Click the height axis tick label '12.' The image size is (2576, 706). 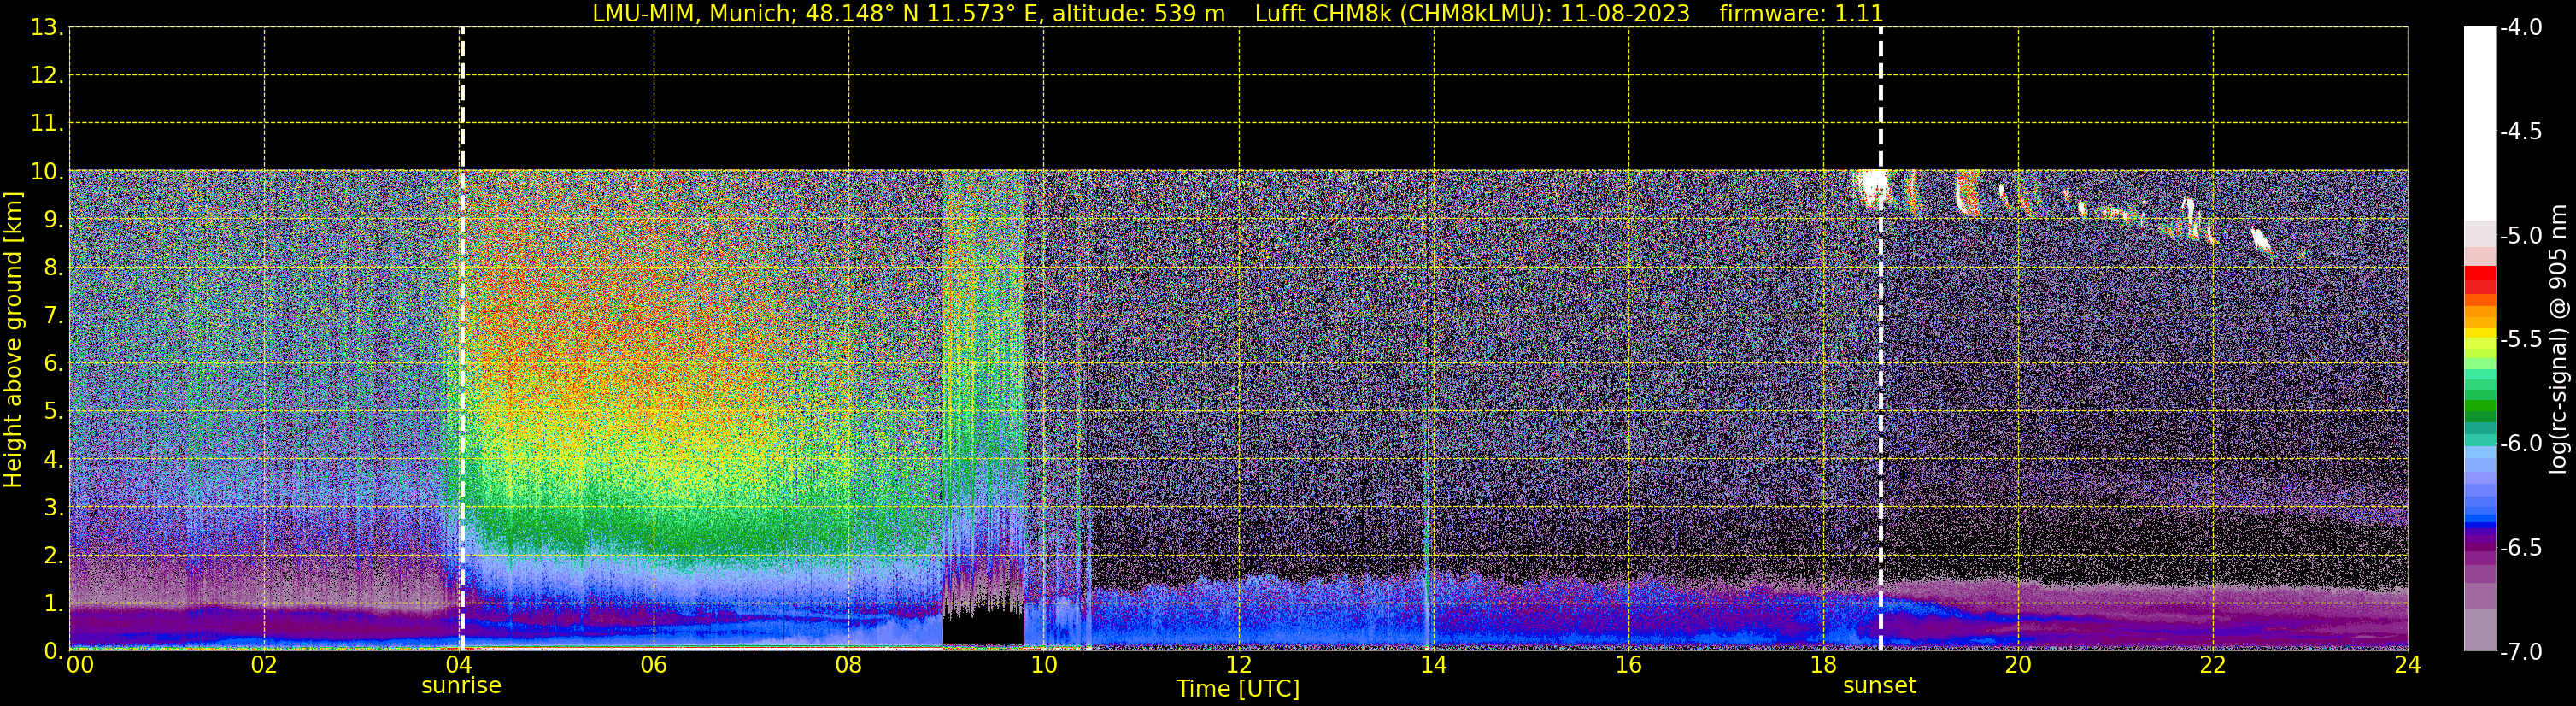47,76
